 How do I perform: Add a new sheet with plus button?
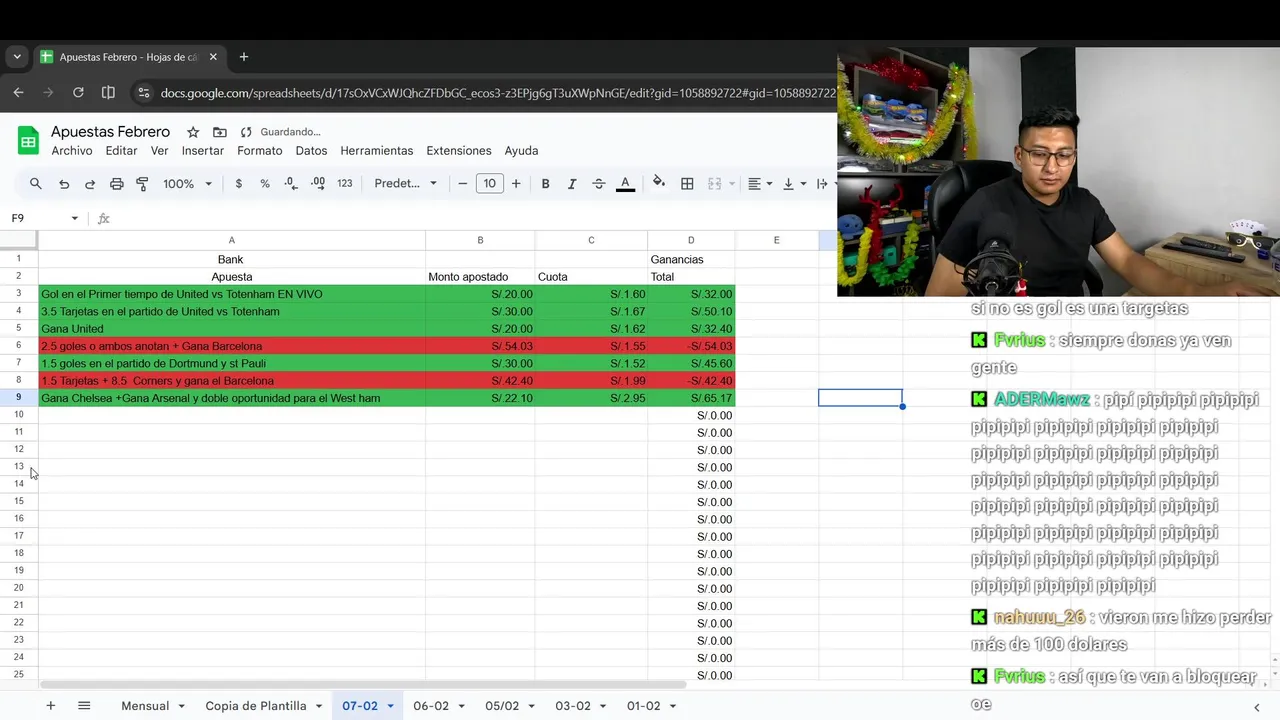(50, 706)
